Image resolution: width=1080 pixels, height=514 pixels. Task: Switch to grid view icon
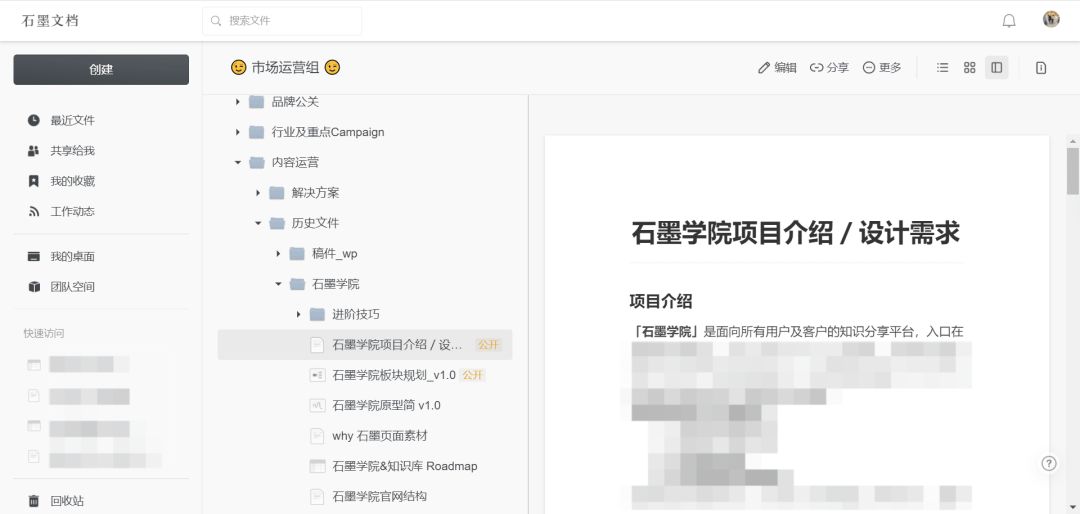coord(970,68)
